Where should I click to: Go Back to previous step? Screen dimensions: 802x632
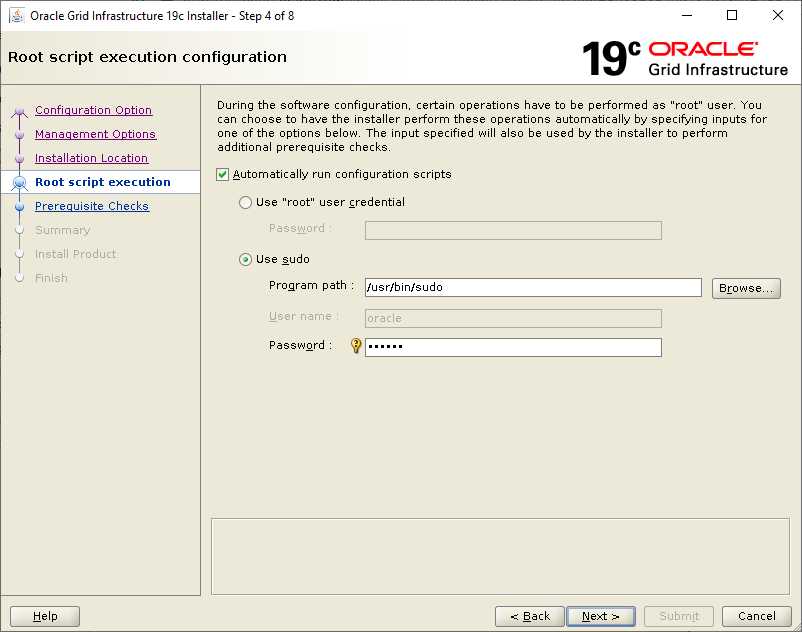530,616
